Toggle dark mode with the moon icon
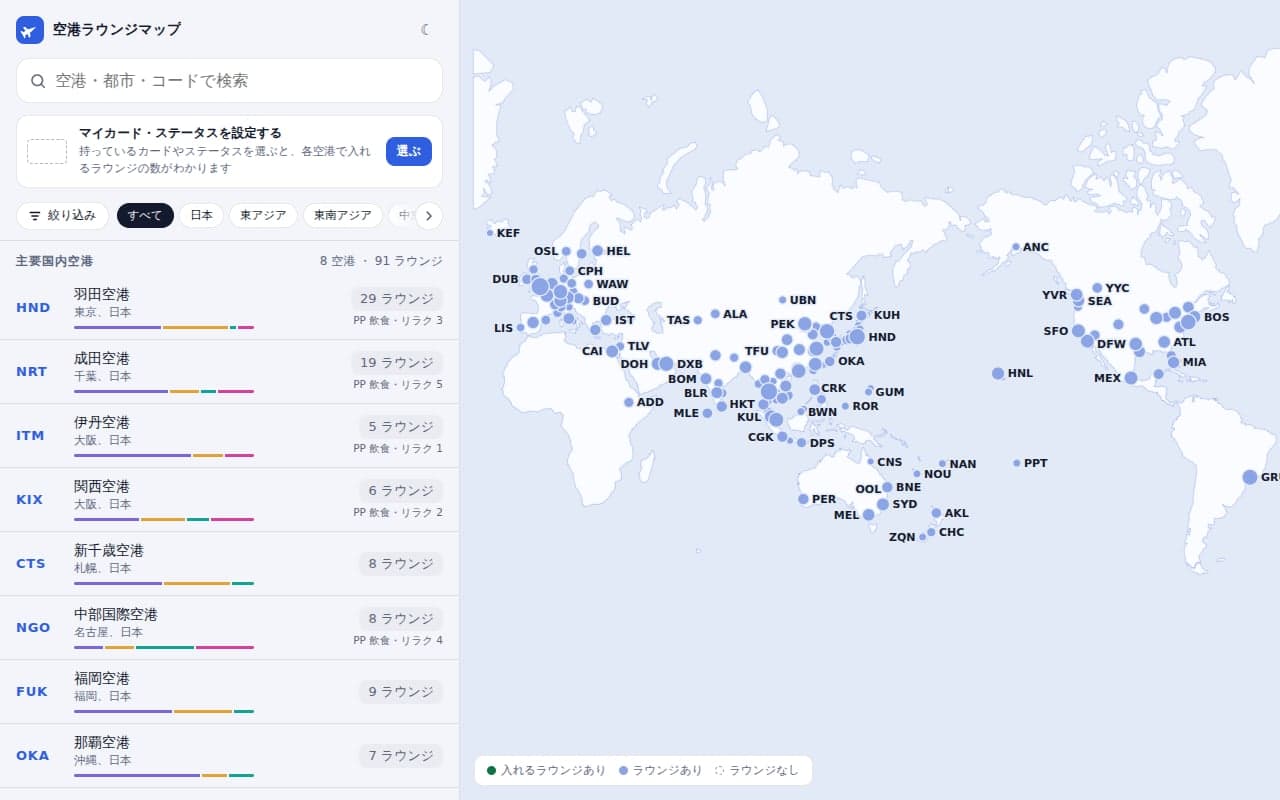 point(426,30)
